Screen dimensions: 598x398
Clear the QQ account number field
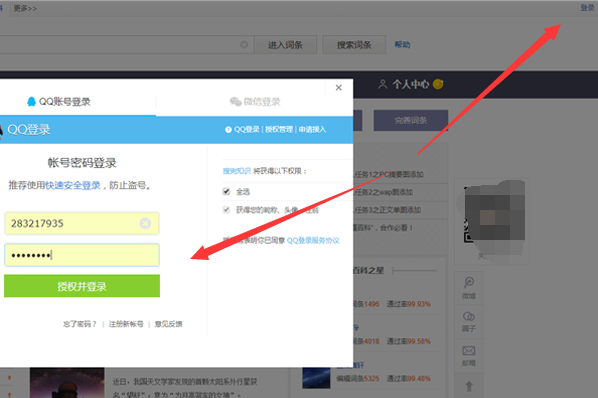point(145,223)
